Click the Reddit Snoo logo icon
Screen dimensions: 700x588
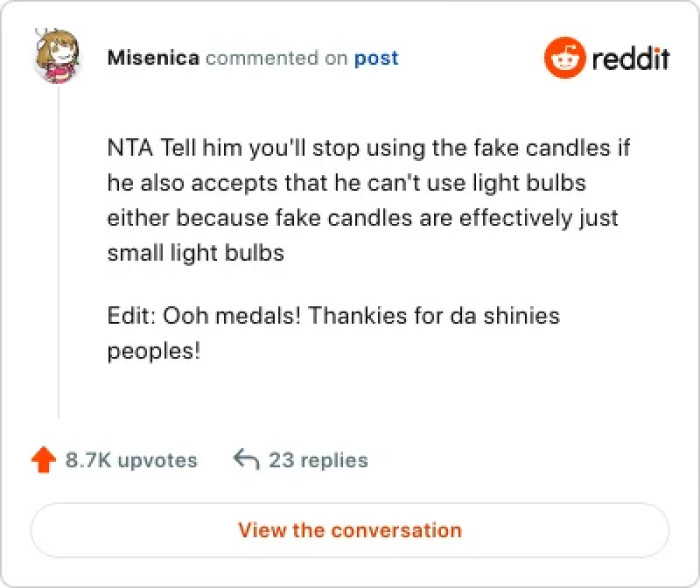563,59
